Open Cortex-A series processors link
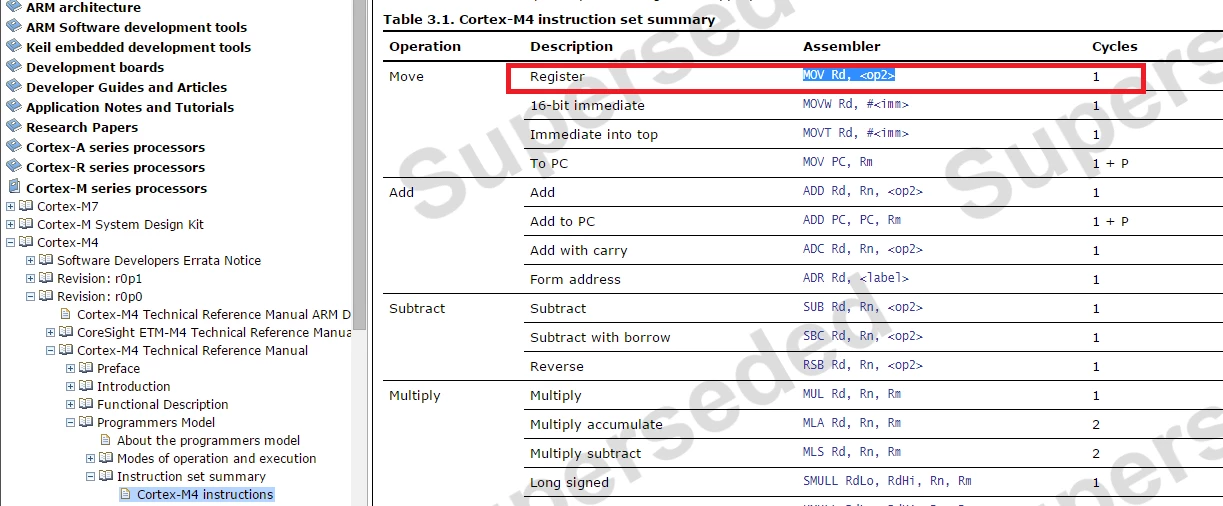The width and height of the screenshot is (1223, 506). tap(115, 147)
